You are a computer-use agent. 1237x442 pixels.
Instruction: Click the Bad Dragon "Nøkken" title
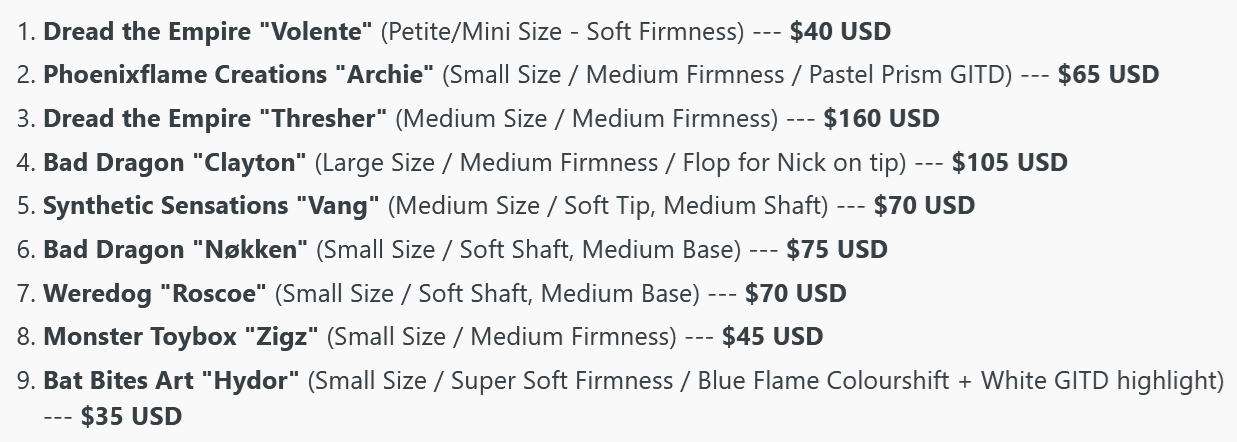pos(175,250)
